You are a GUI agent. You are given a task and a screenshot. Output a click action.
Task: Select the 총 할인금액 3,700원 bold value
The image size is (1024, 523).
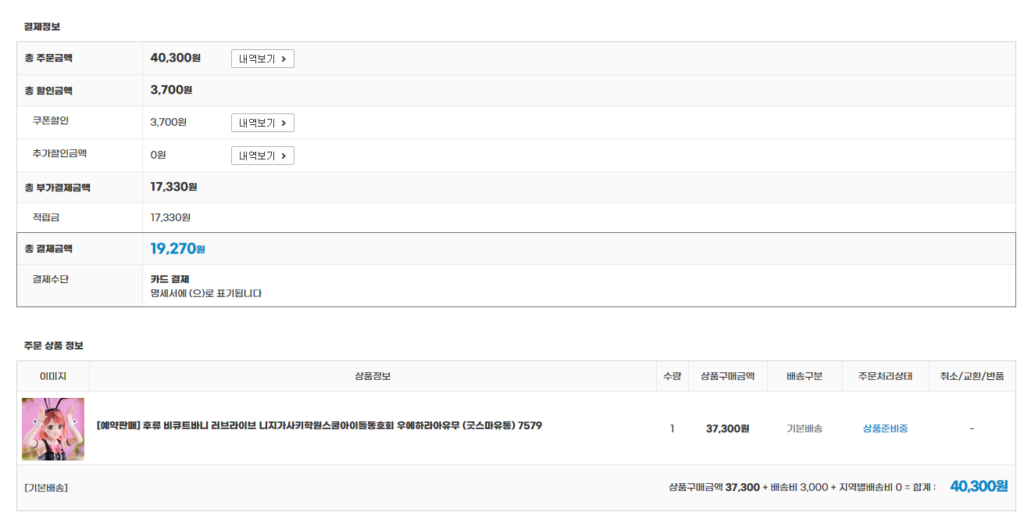pos(171,89)
